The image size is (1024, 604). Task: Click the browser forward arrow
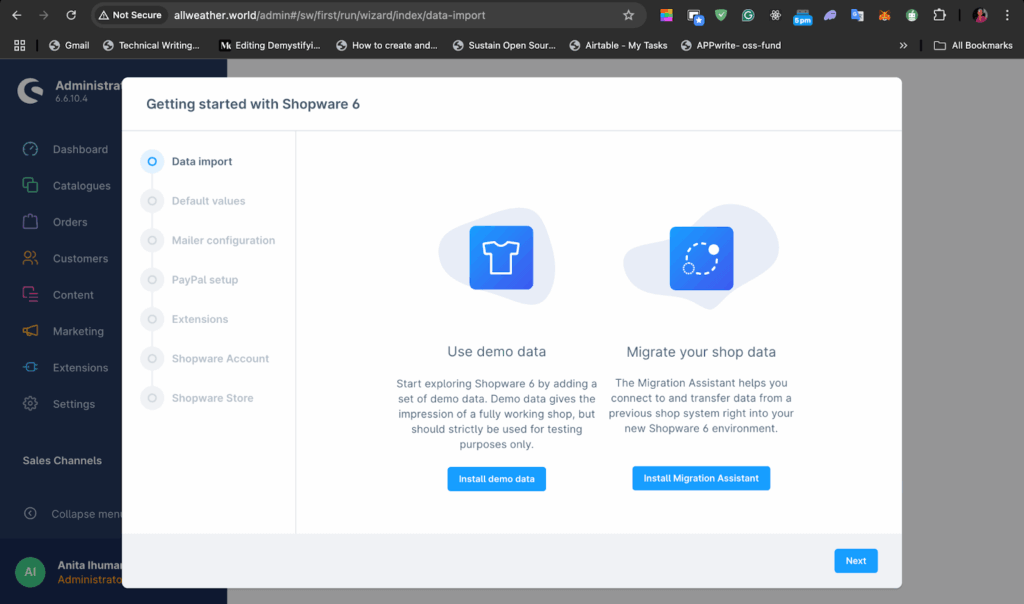44,15
